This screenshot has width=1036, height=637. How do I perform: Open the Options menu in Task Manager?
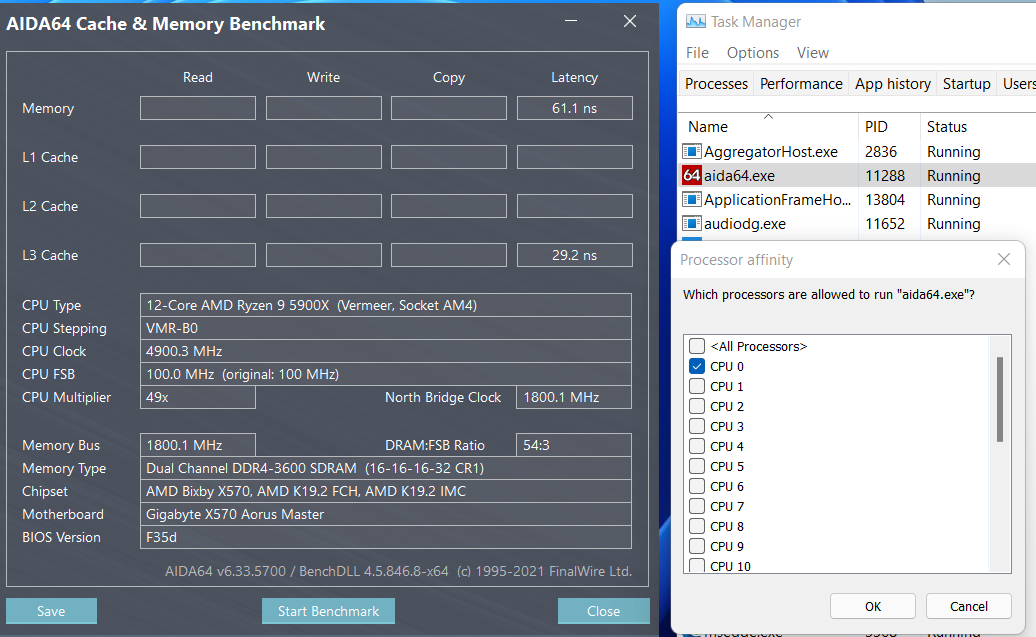click(753, 52)
